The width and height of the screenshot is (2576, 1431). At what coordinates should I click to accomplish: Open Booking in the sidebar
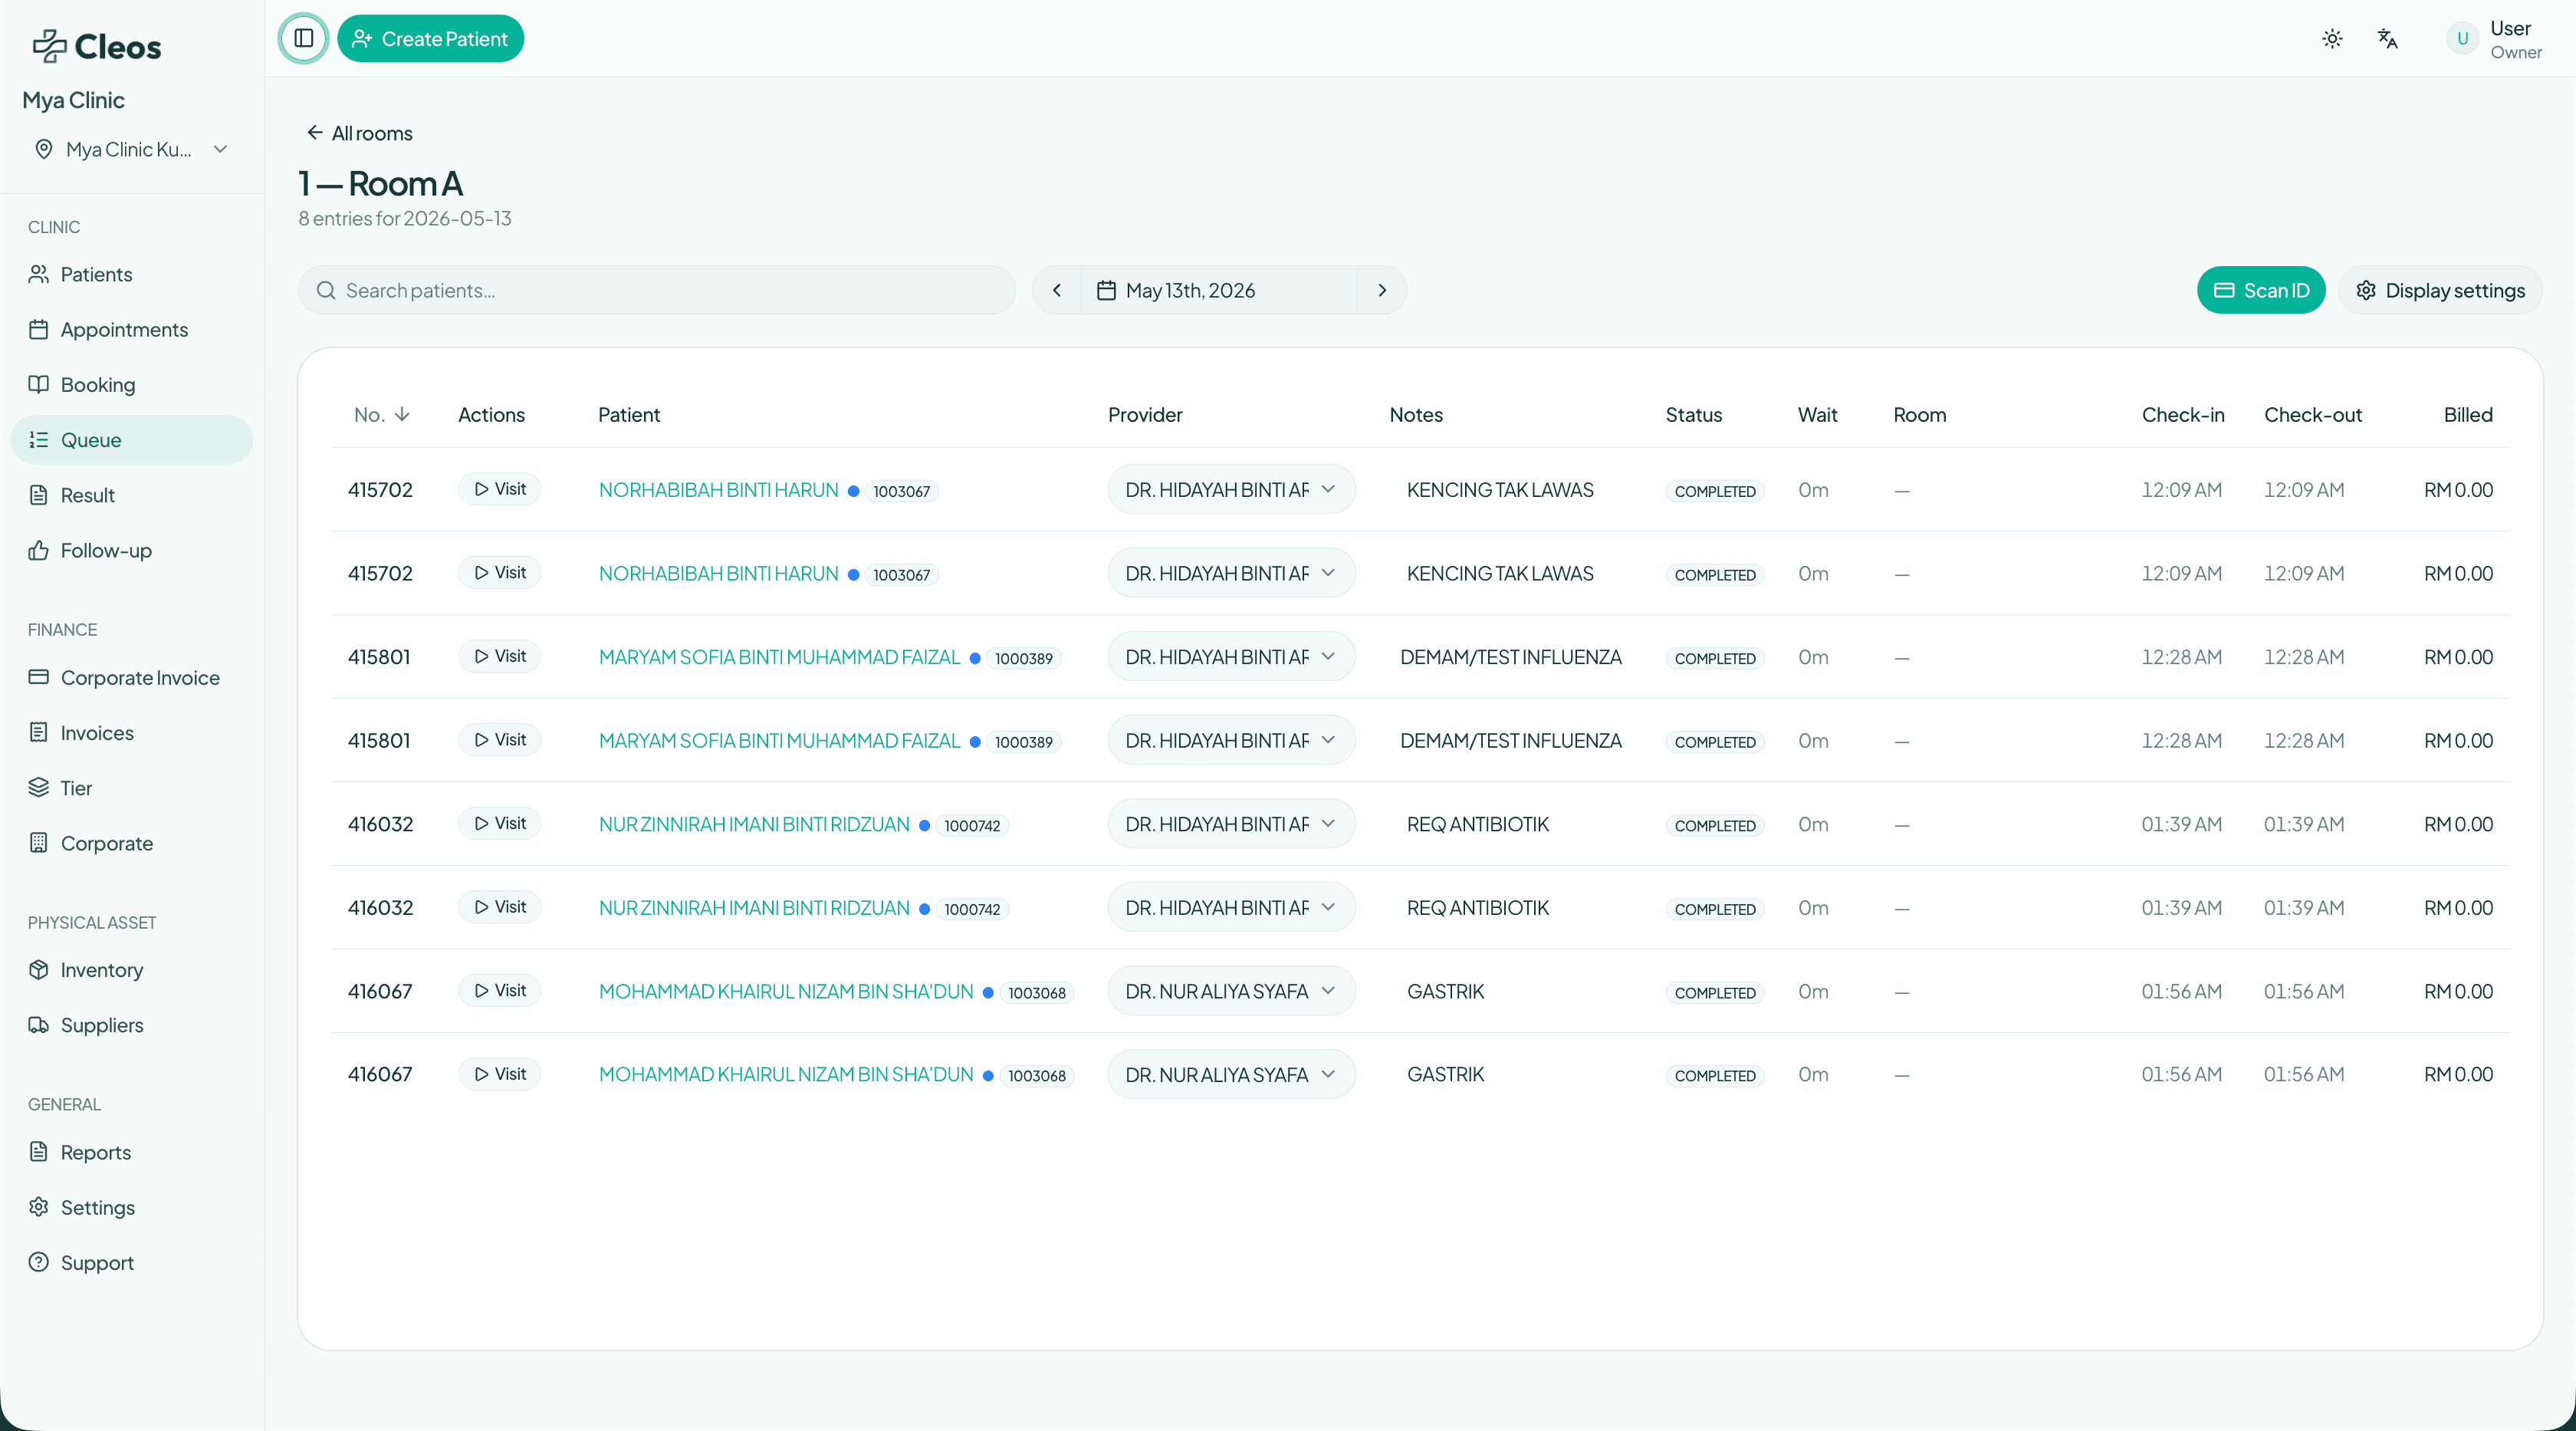[x=131, y=384]
